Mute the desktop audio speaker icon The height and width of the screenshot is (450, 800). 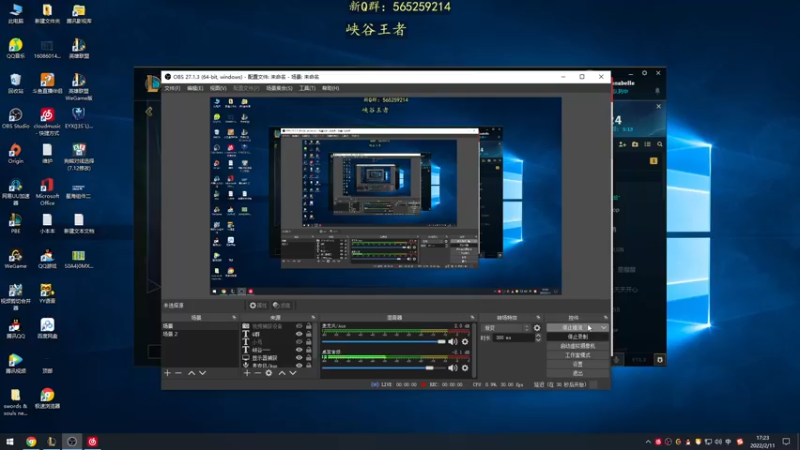click(453, 368)
